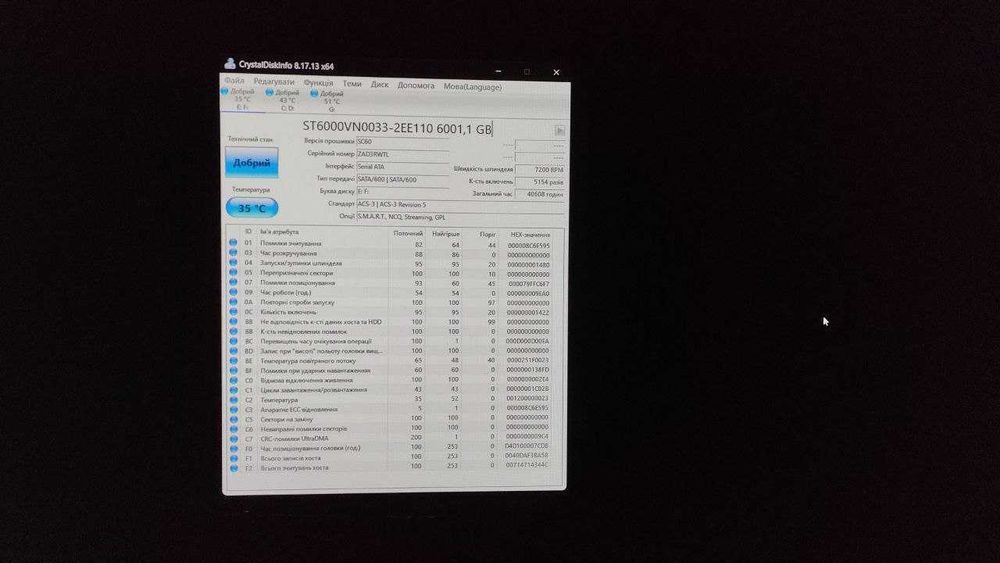1000x563 pixels.
Task: Click the HEX-значення column header
Action: point(529,235)
